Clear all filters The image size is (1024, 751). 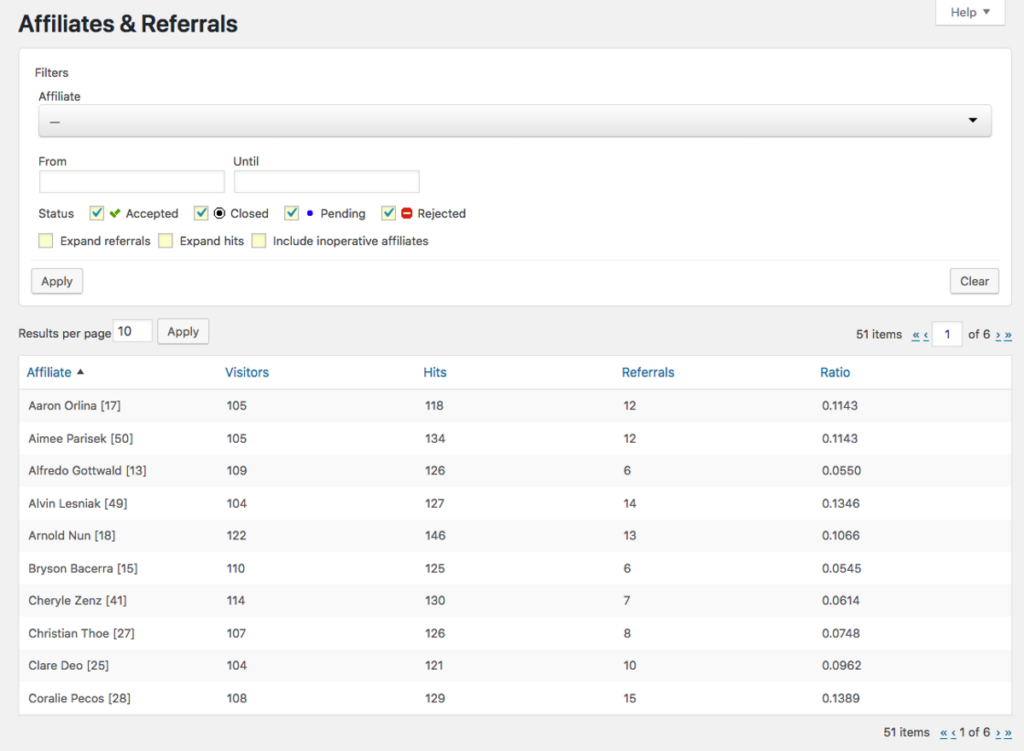pyautogui.click(x=974, y=281)
